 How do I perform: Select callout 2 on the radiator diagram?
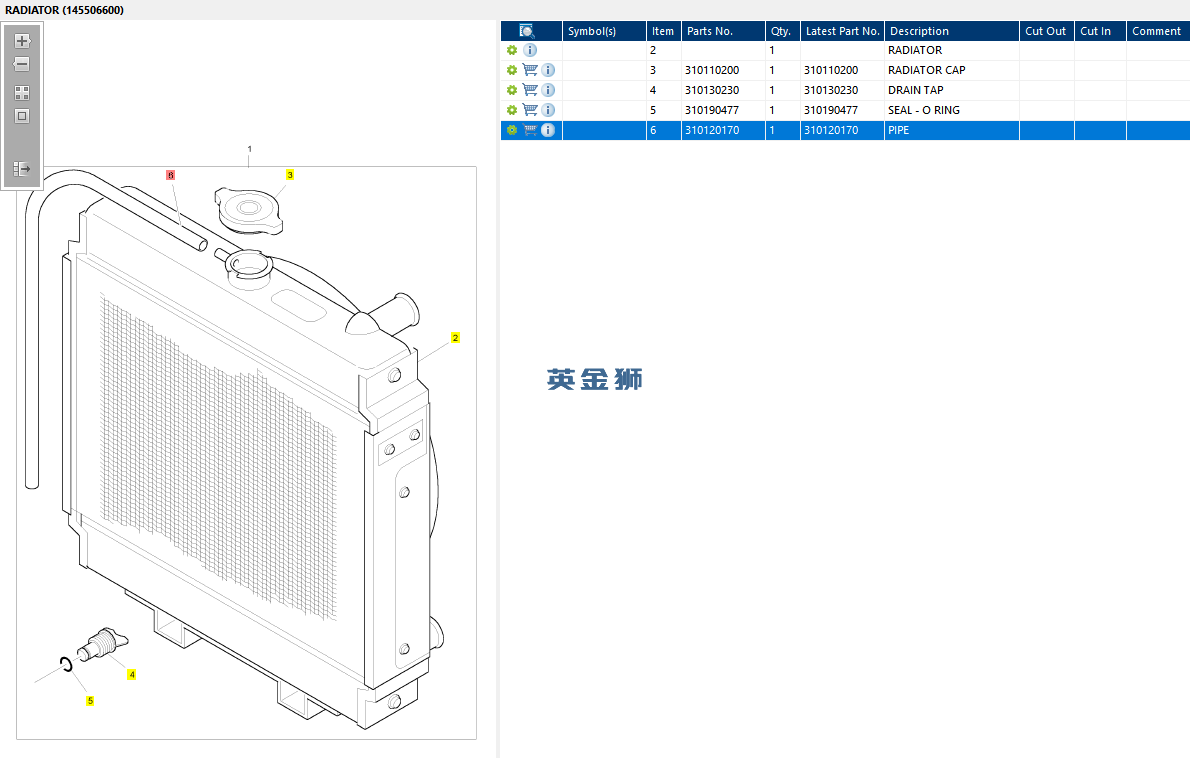pyautogui.click(x=455, y=338)
